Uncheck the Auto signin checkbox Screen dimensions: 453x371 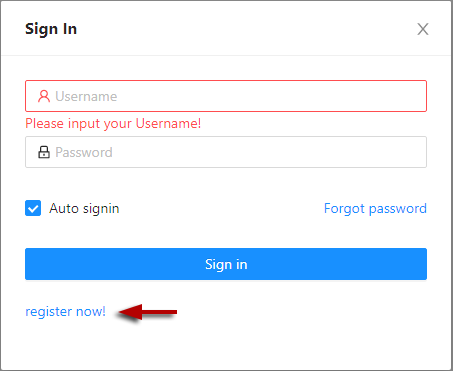33,208
